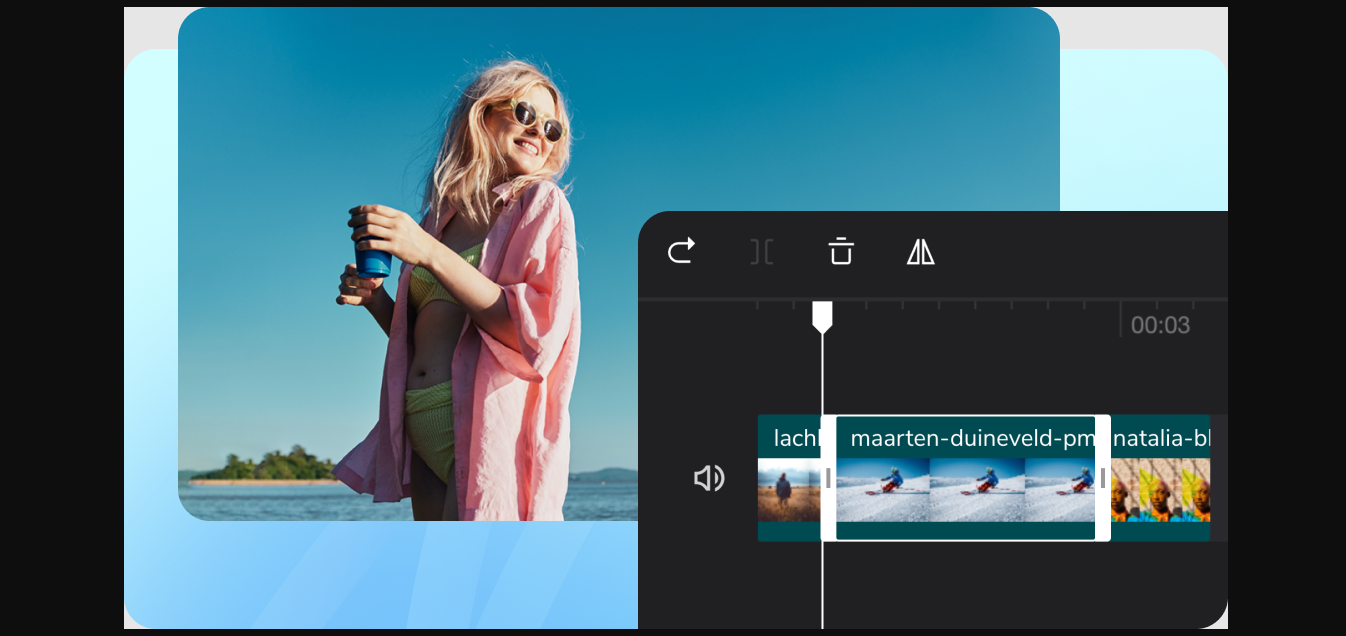The width and height of the screenshot is (1346, 636).
Task: Click right trim handle of selected clip
Action: pos(1103,478)
